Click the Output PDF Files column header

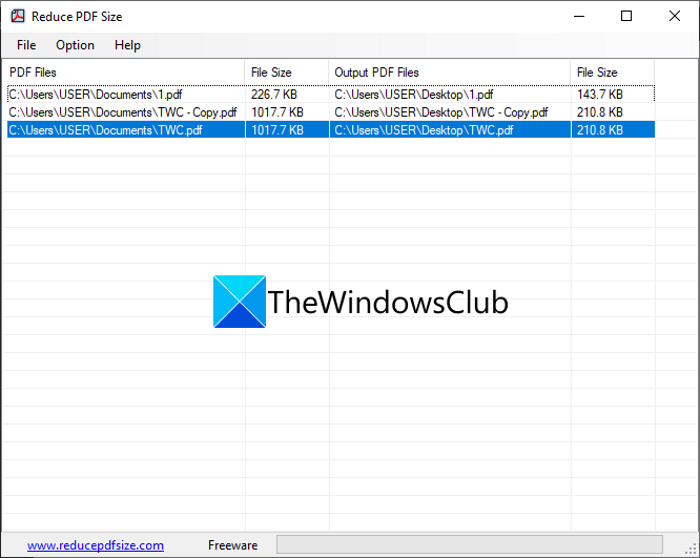click(x=450, y=72)
